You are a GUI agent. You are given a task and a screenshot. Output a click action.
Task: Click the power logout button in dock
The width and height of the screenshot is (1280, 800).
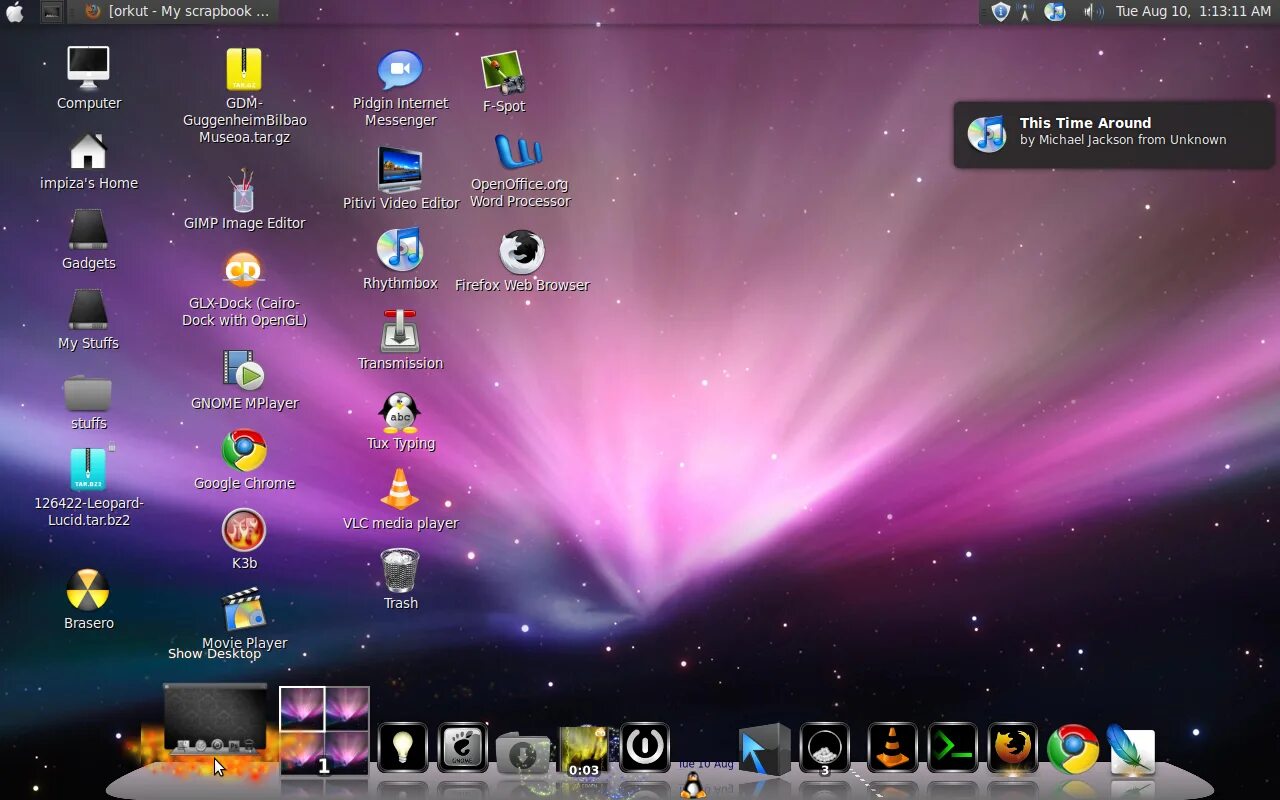coord(645,747)
